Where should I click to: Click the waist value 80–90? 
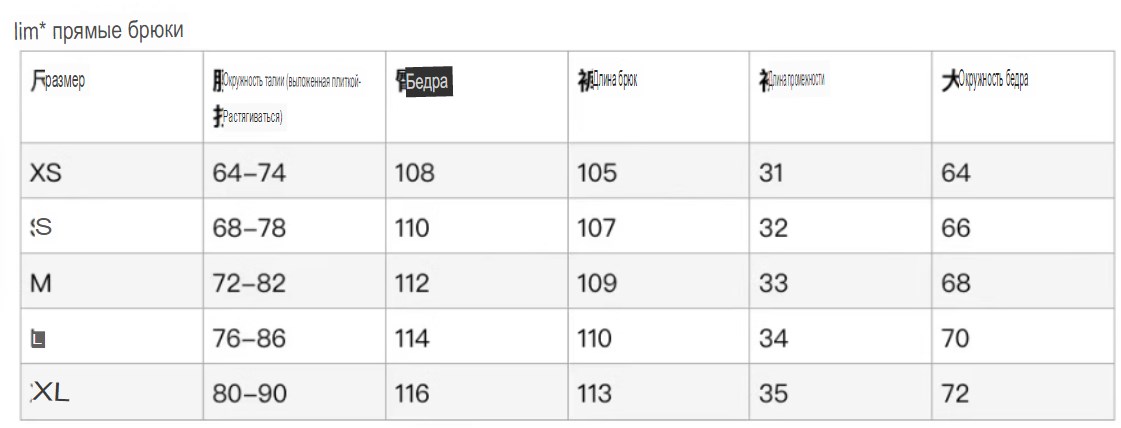pyautogui.click(x=250, y=393)
